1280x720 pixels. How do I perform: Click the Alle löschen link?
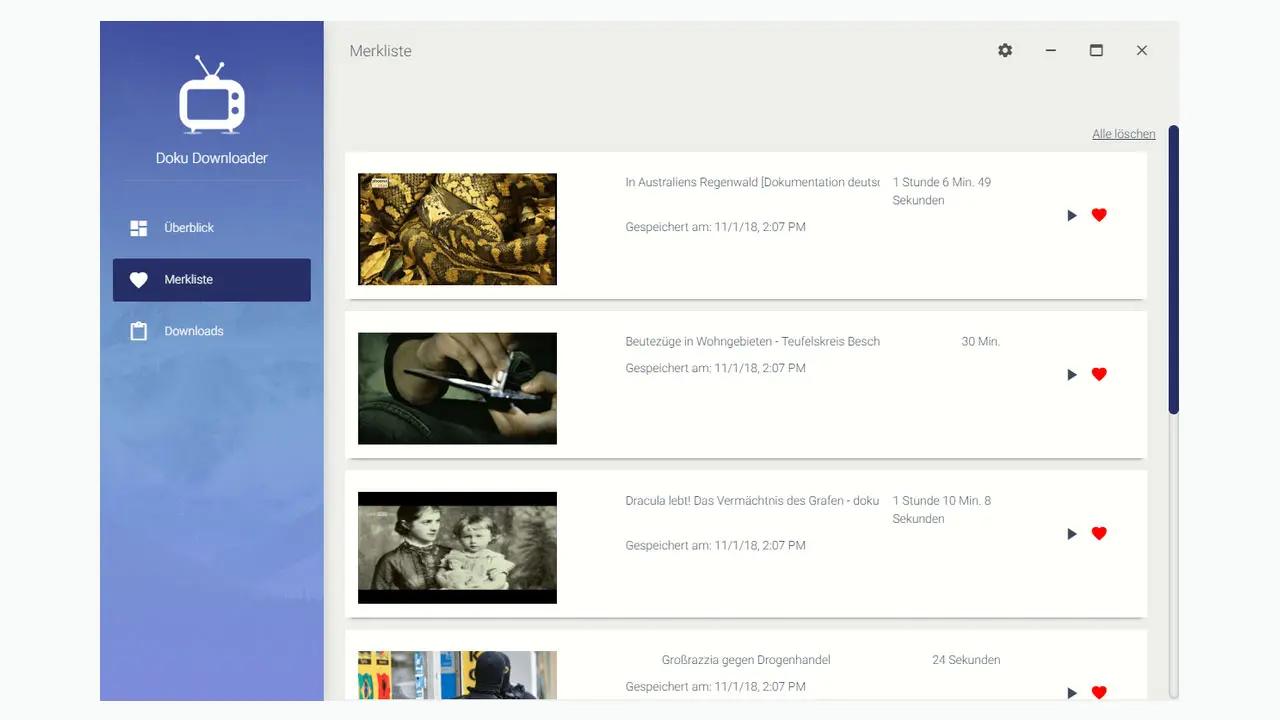1124,134
